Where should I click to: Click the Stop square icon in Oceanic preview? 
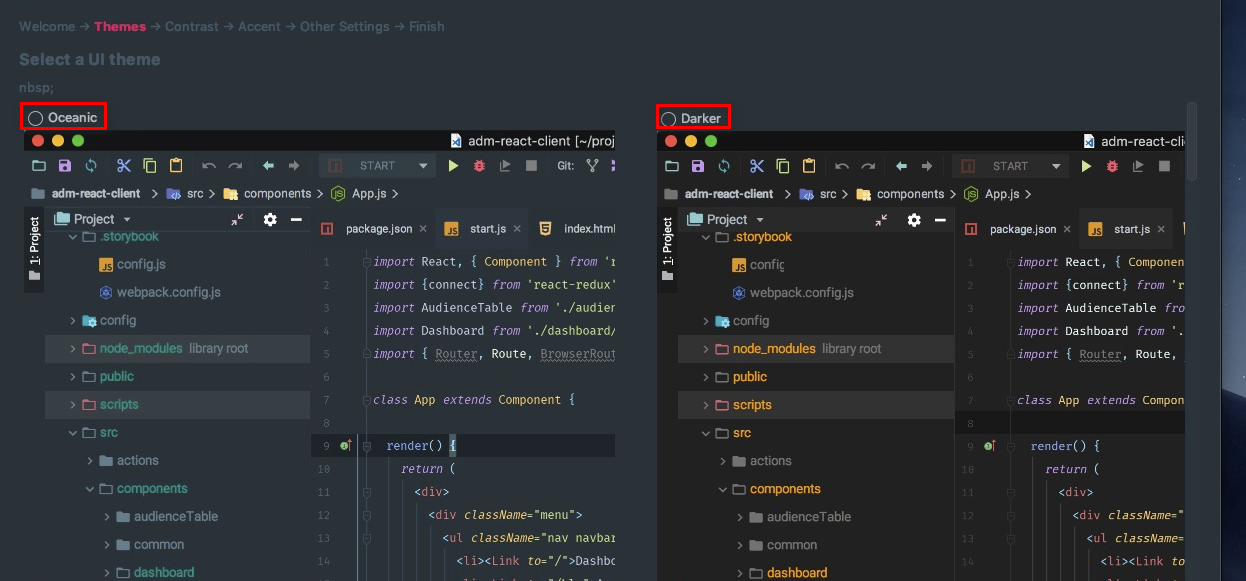[531, 166]
